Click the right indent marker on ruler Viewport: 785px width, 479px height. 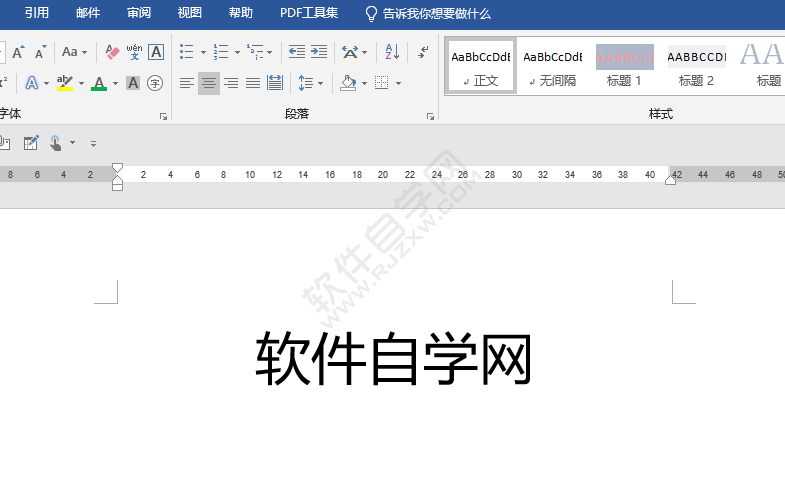point(670,180)
